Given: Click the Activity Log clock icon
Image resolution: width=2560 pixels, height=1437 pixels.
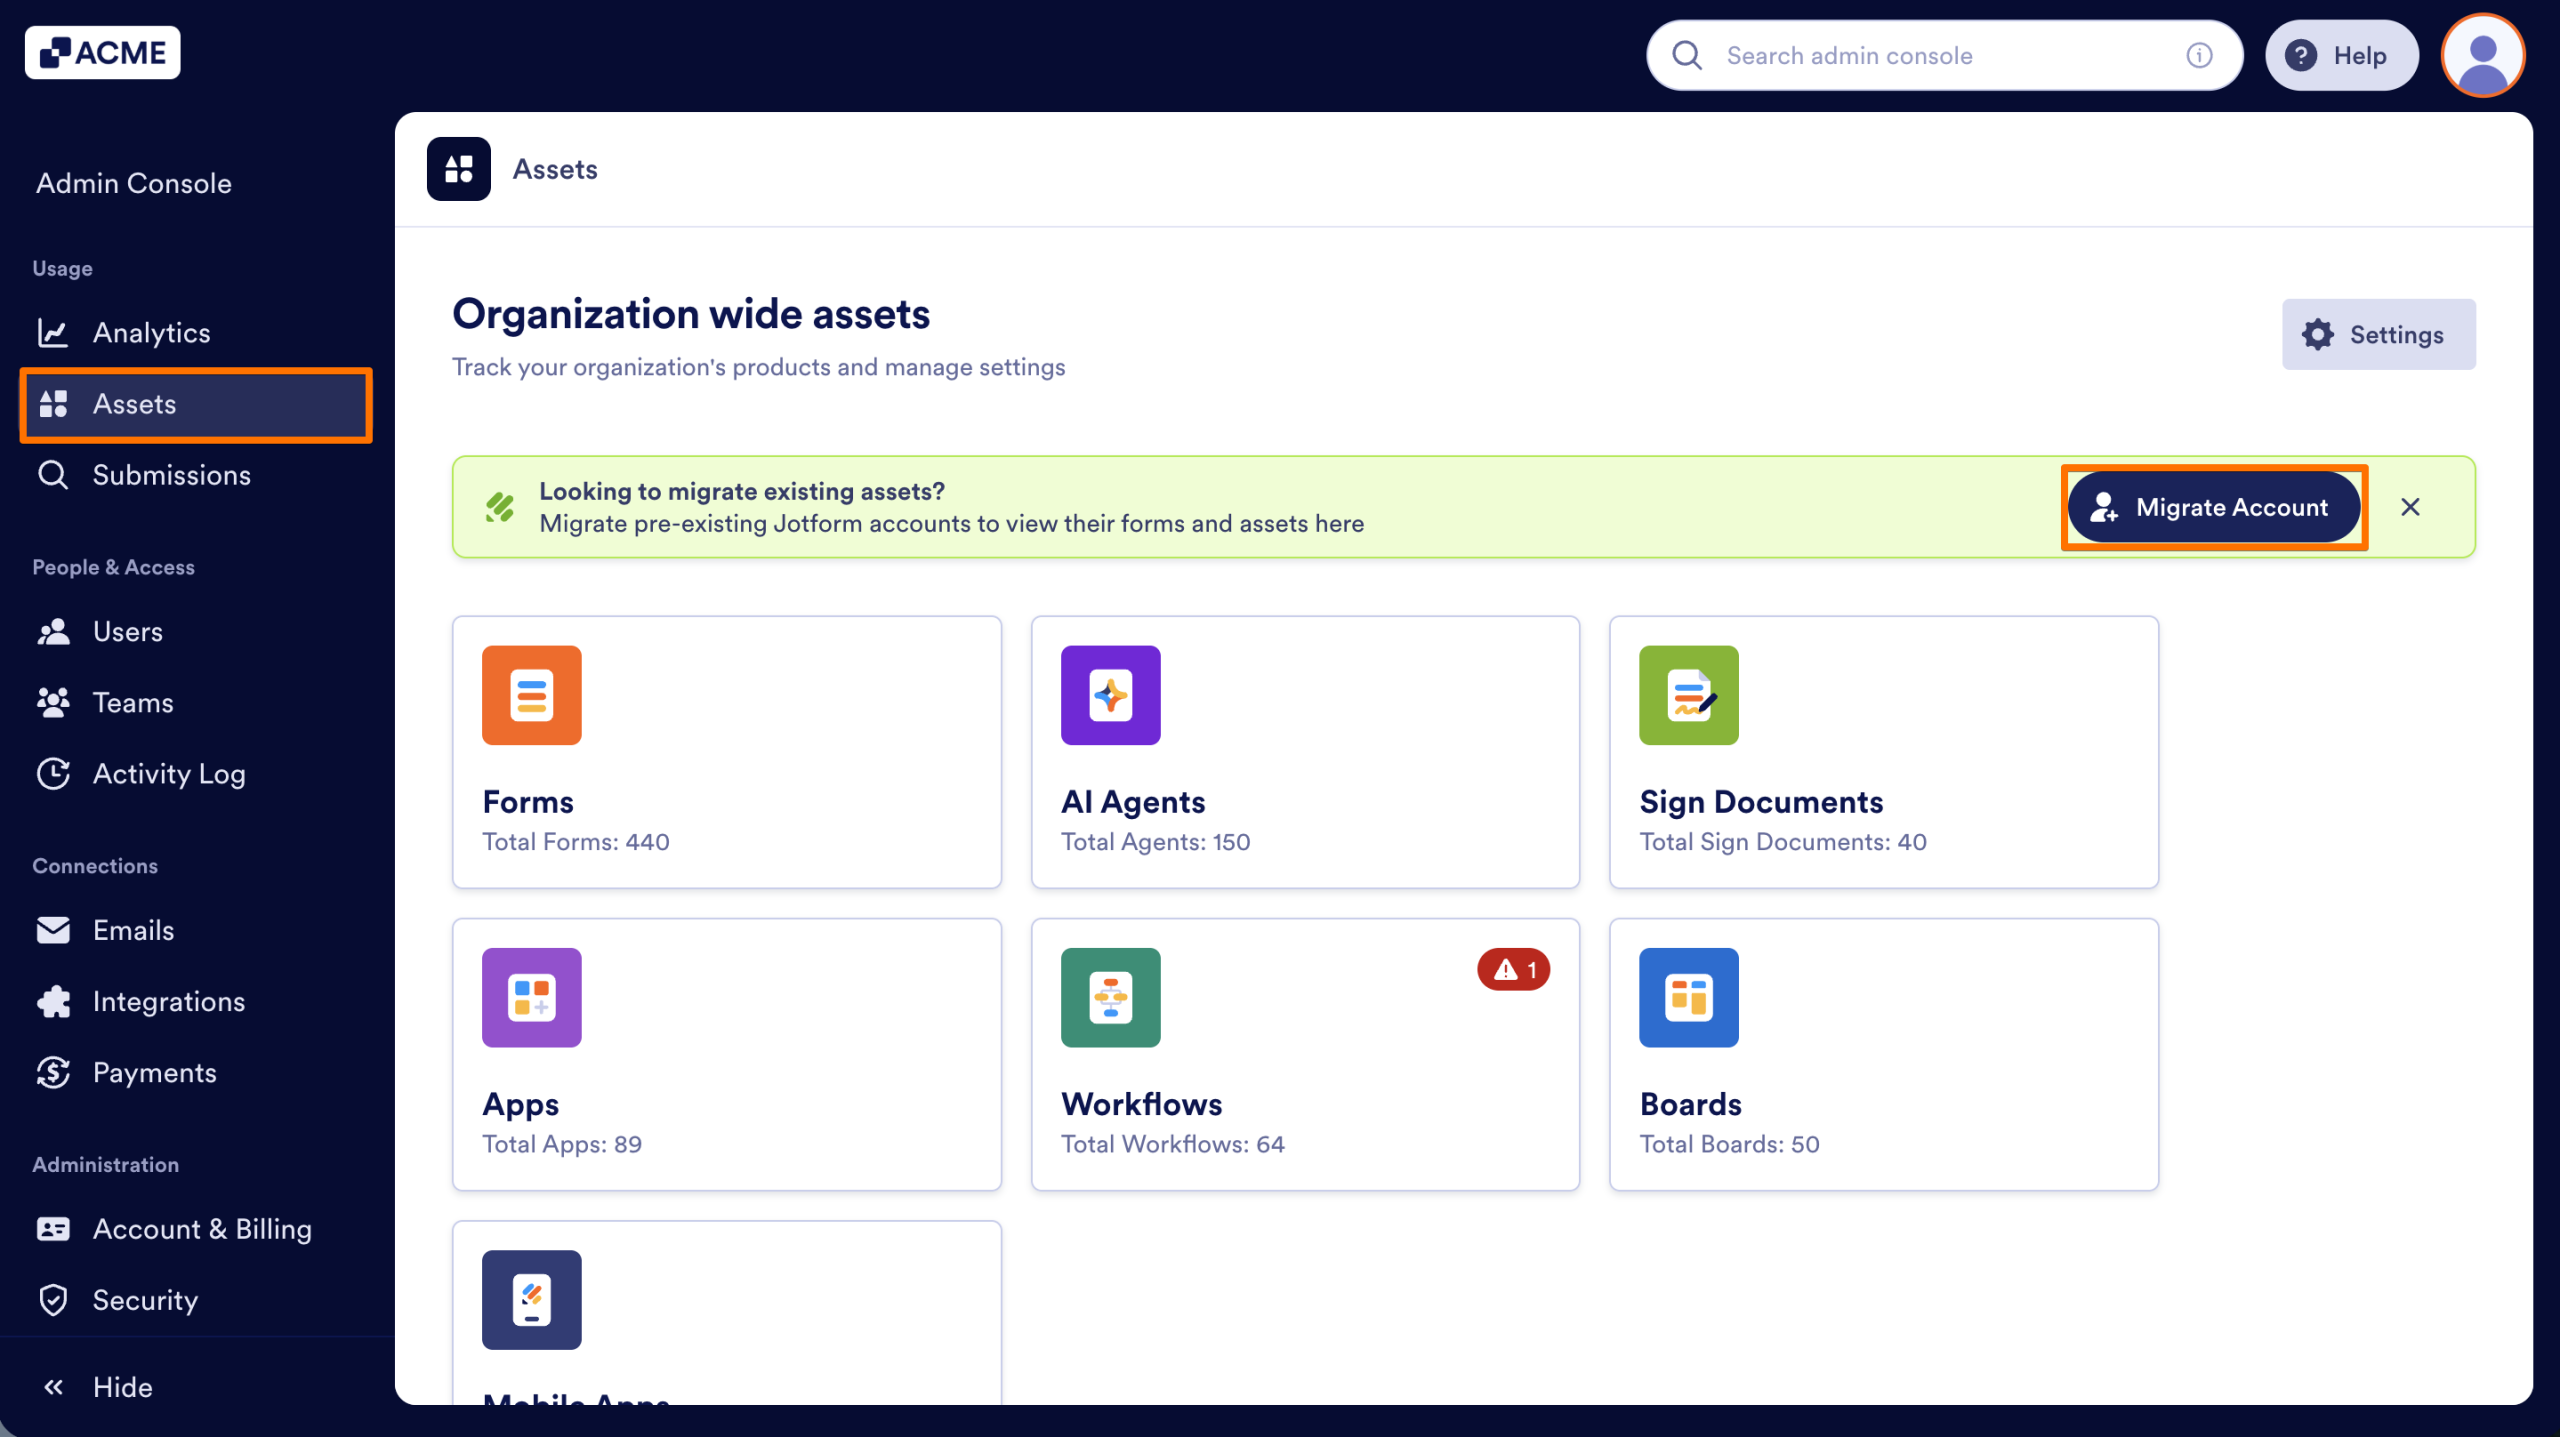Looking at the screenshot, I should coord(53,774).
